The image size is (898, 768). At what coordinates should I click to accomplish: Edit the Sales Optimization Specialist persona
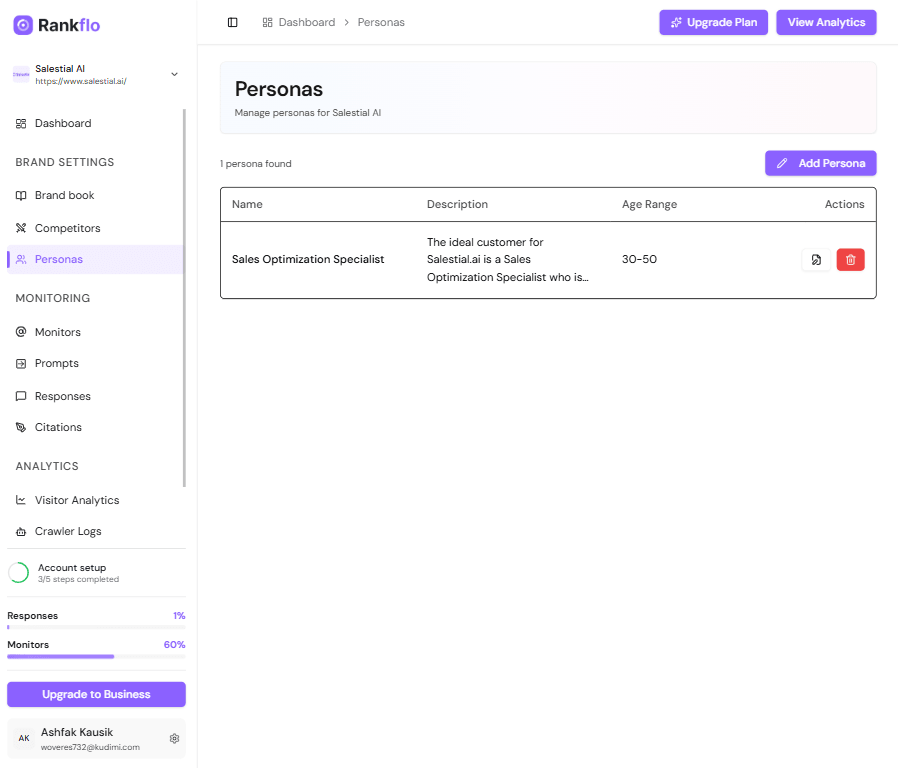[816, 259]
